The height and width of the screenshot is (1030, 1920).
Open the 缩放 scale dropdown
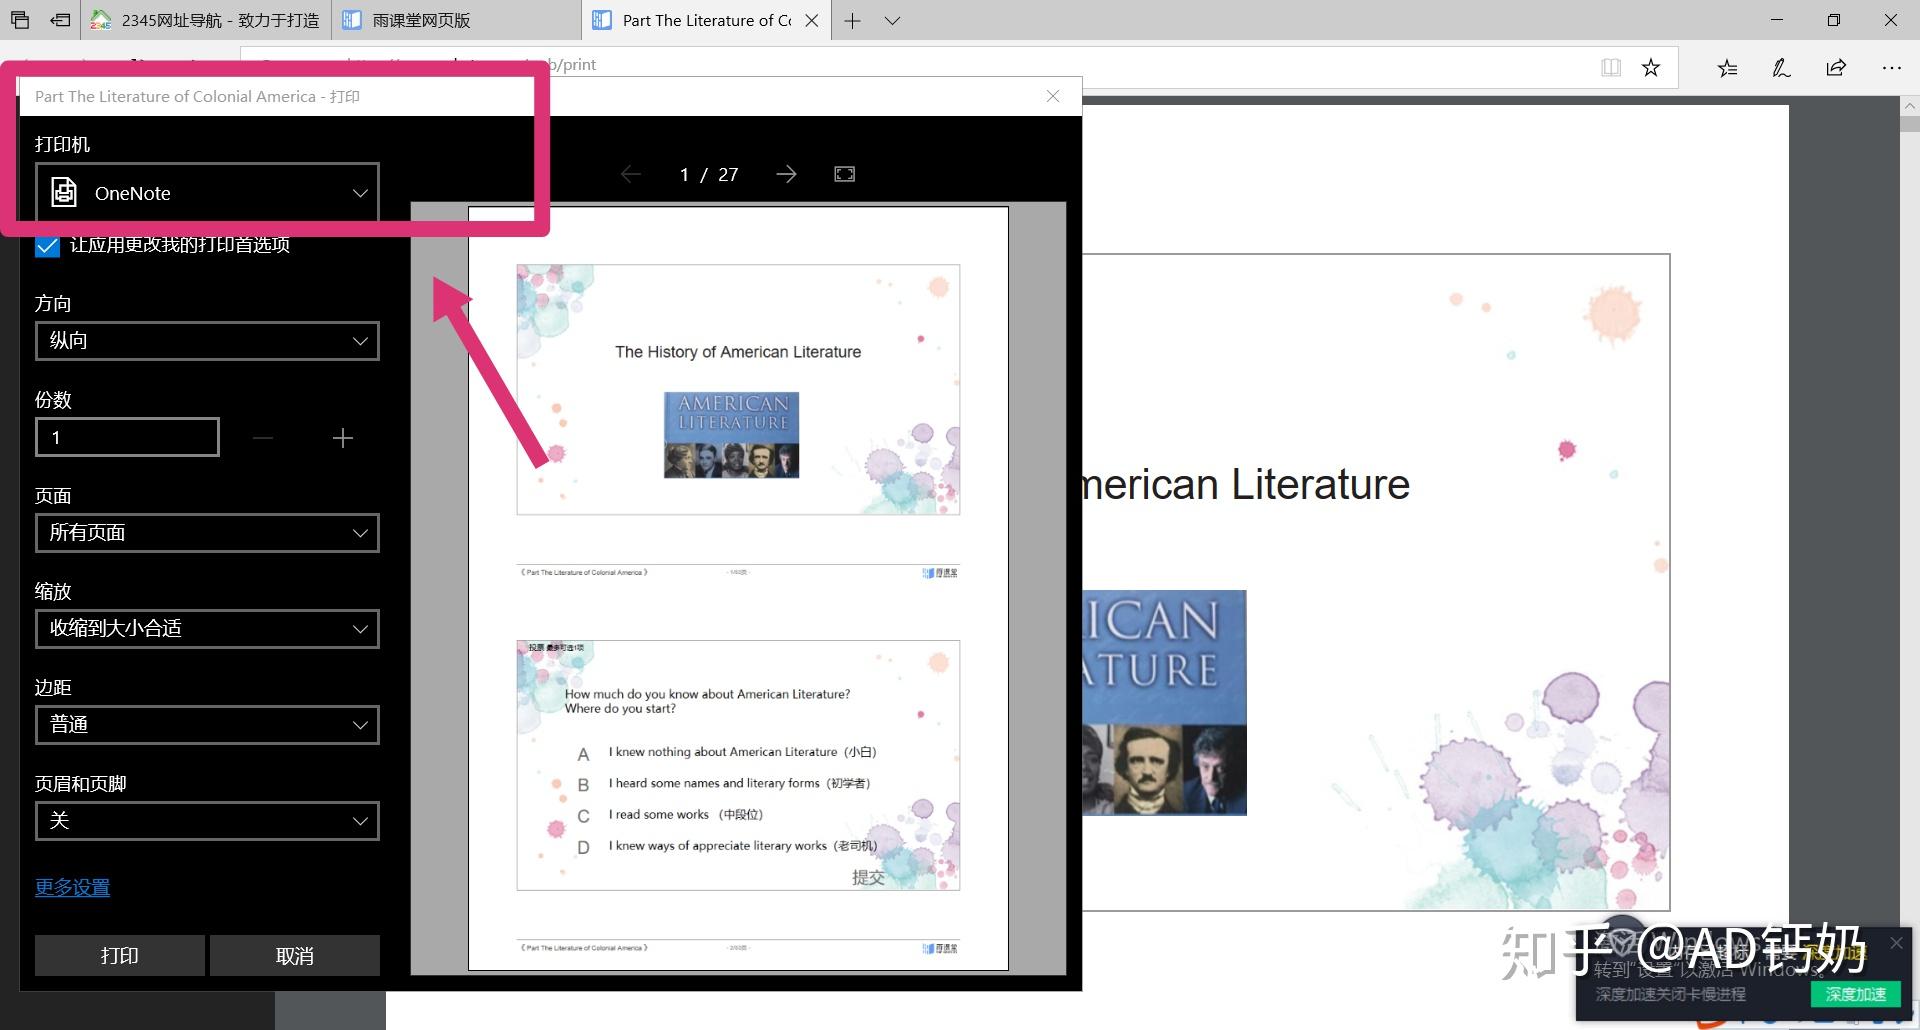coord(207,629)
